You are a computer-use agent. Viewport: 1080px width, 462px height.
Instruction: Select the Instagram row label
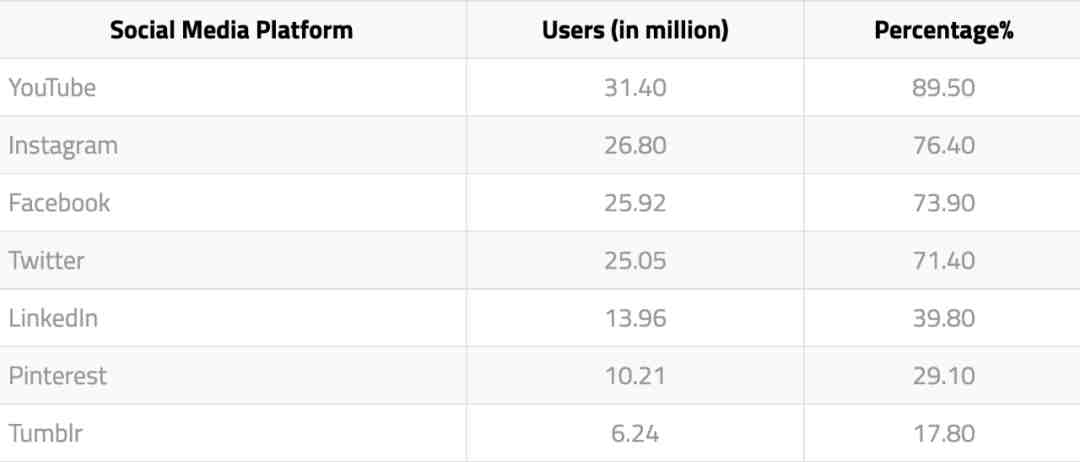pos(63,146)
